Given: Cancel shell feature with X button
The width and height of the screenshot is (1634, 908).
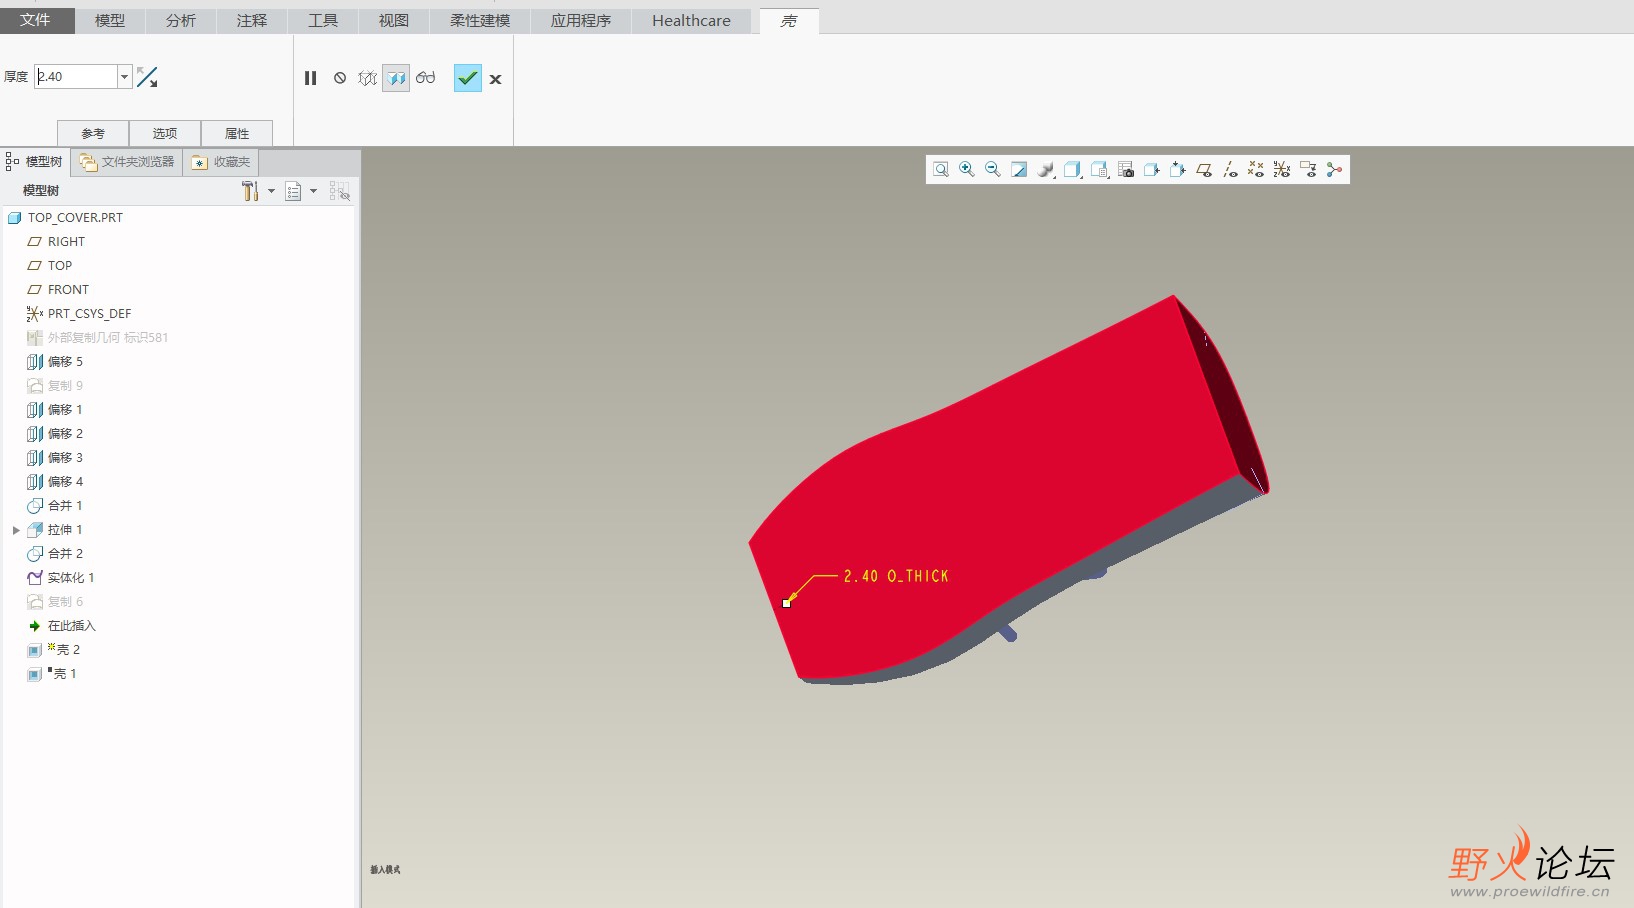Looking at the screenshot, I should (495, 79).
